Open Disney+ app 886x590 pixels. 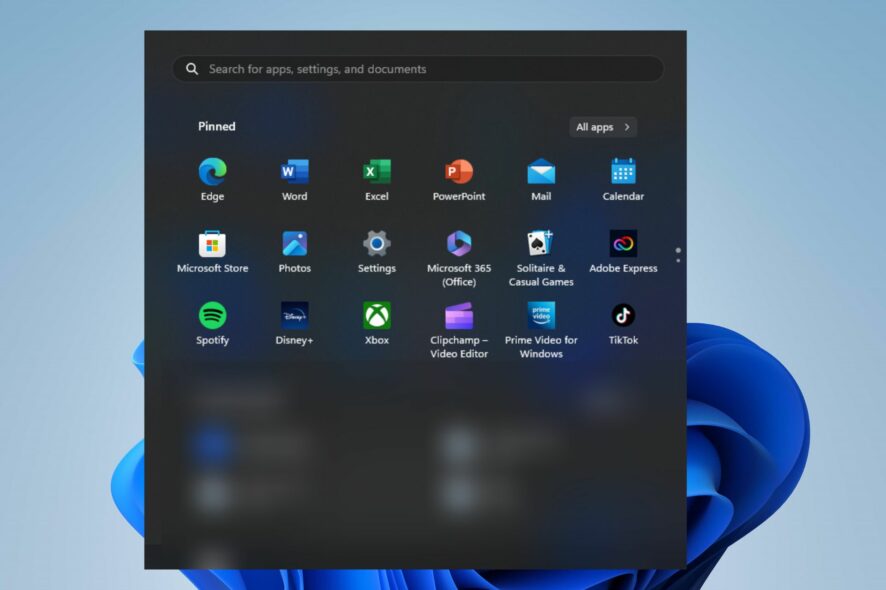(x=294, y=323)
